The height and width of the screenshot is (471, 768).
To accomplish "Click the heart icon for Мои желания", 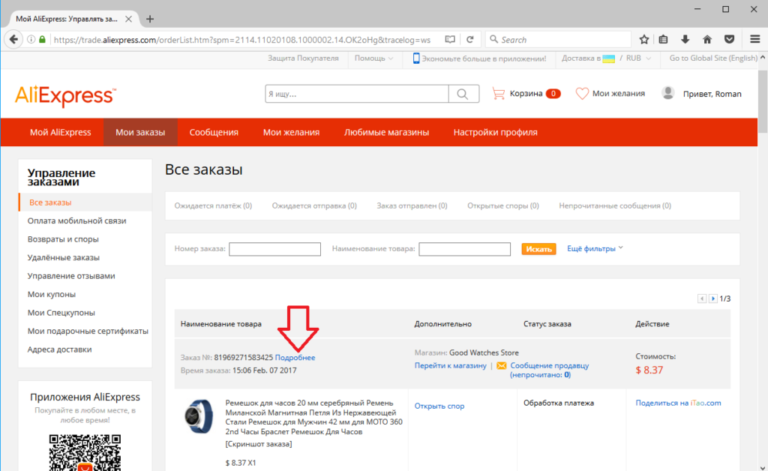I will 582,94.
